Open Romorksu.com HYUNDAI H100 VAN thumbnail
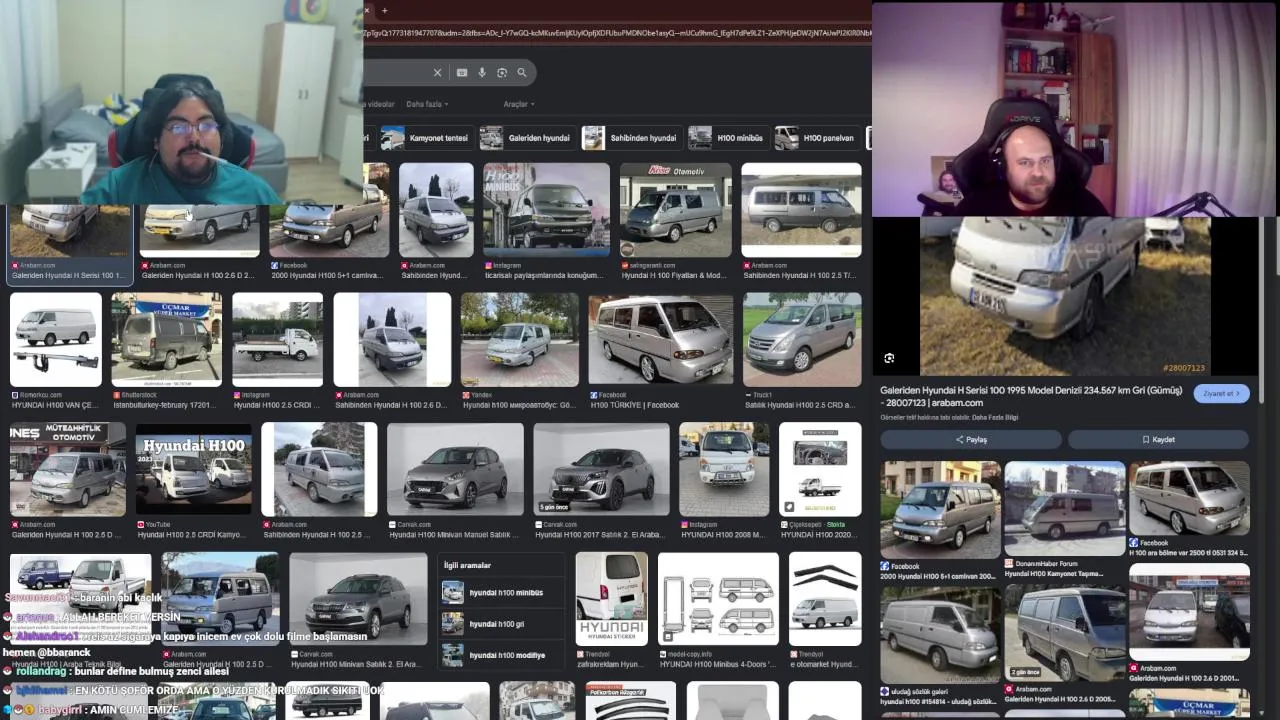Screen dimensions: 1280x720 coord(56,339)
